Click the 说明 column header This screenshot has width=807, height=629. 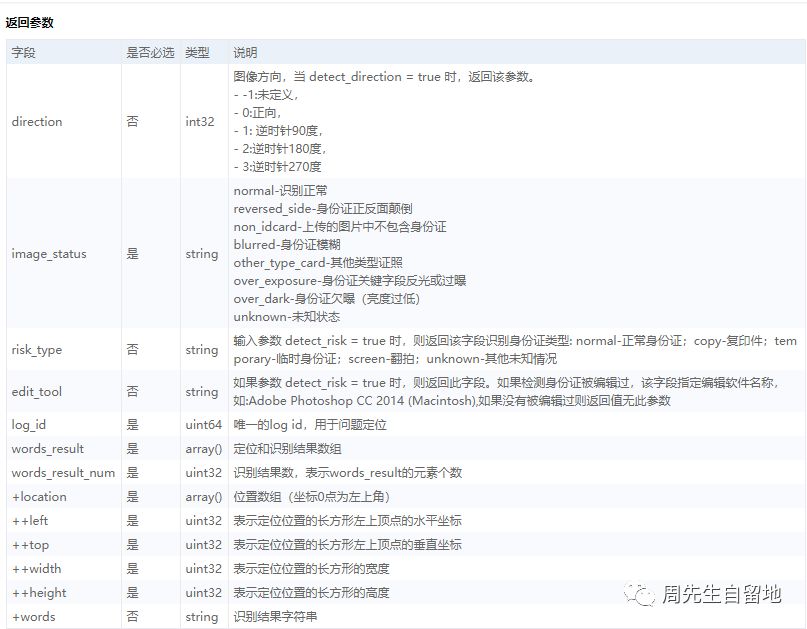click(245, 53)
